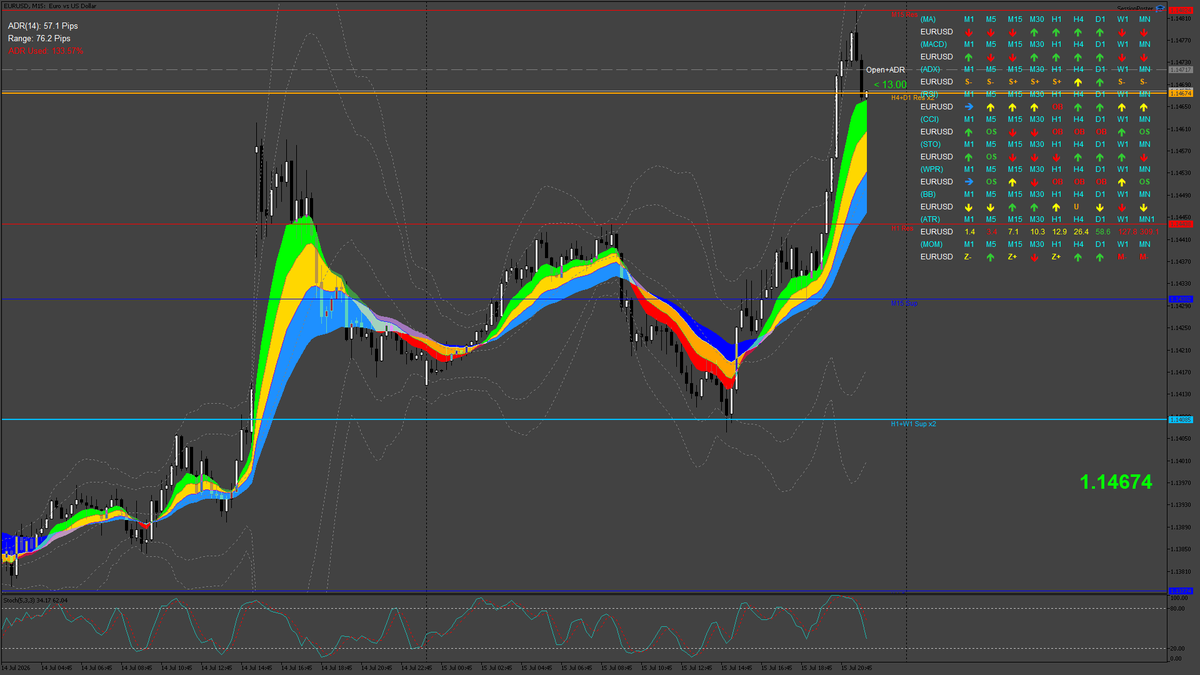
Task: Click the H4 yellow up arrow under (ADX)
Action: point(1078,82)
